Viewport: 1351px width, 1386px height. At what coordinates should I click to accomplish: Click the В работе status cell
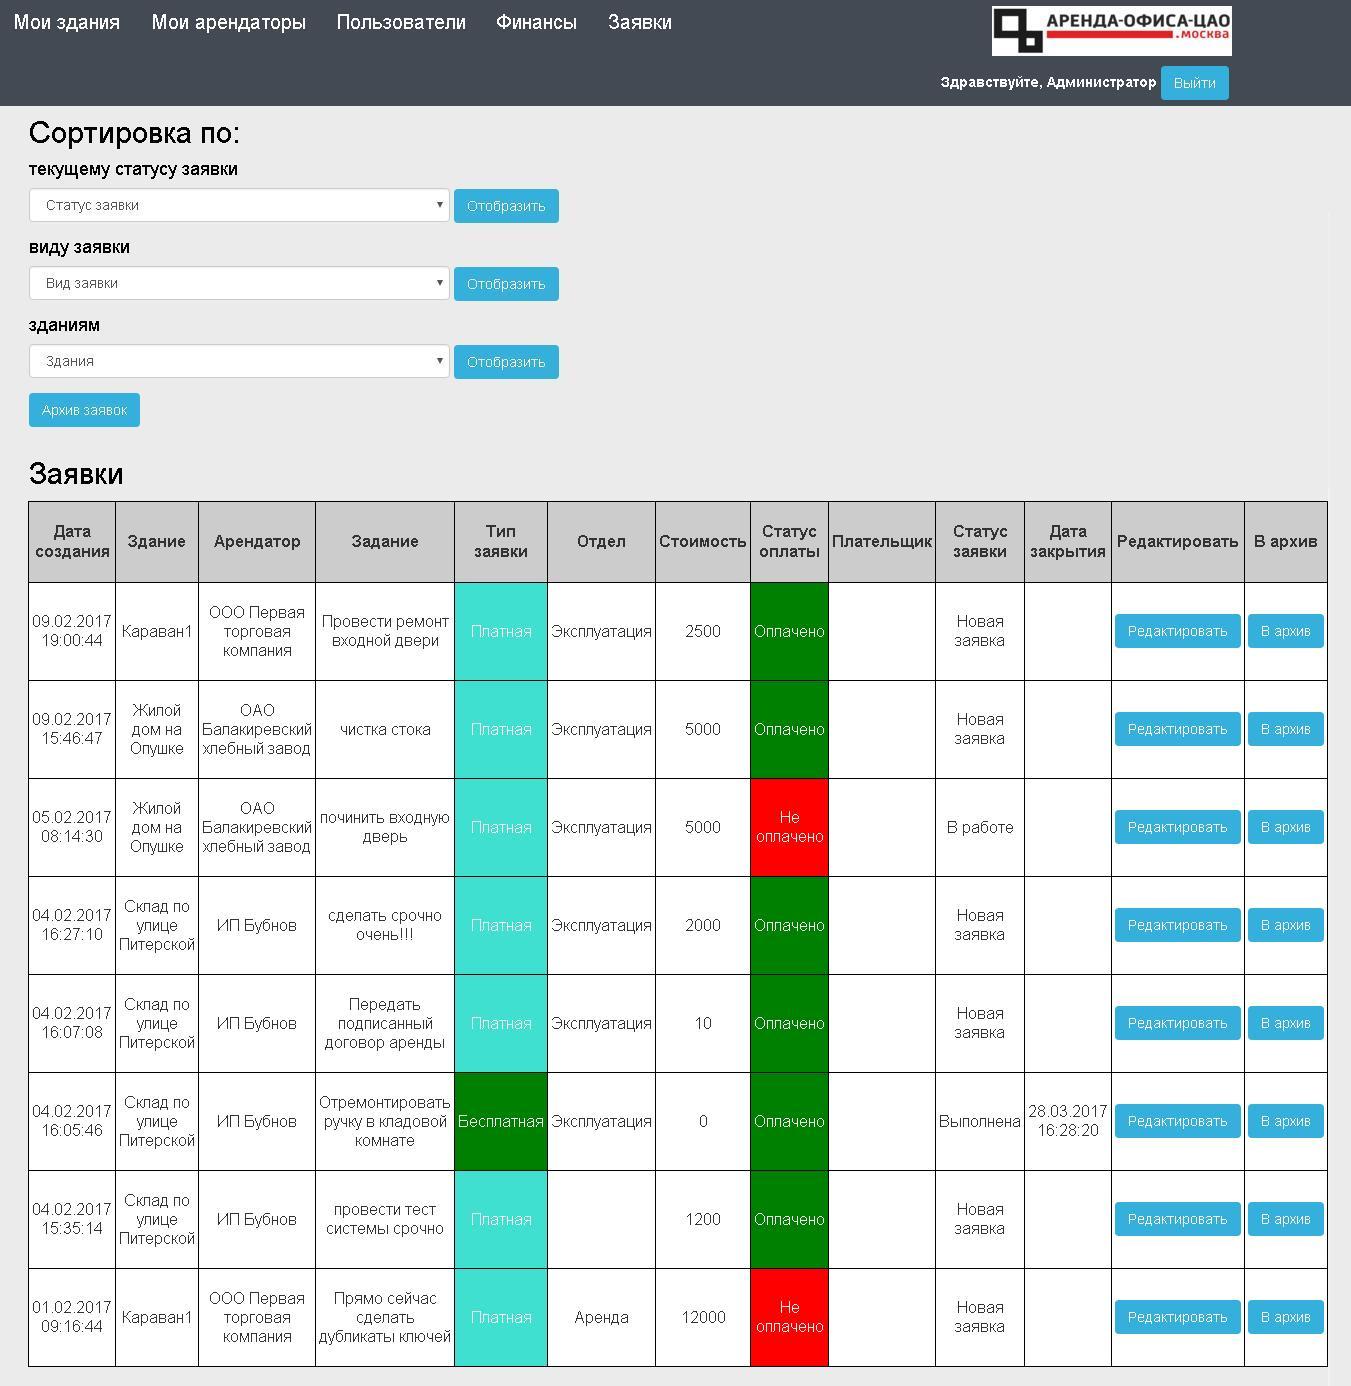click(980, 827)
